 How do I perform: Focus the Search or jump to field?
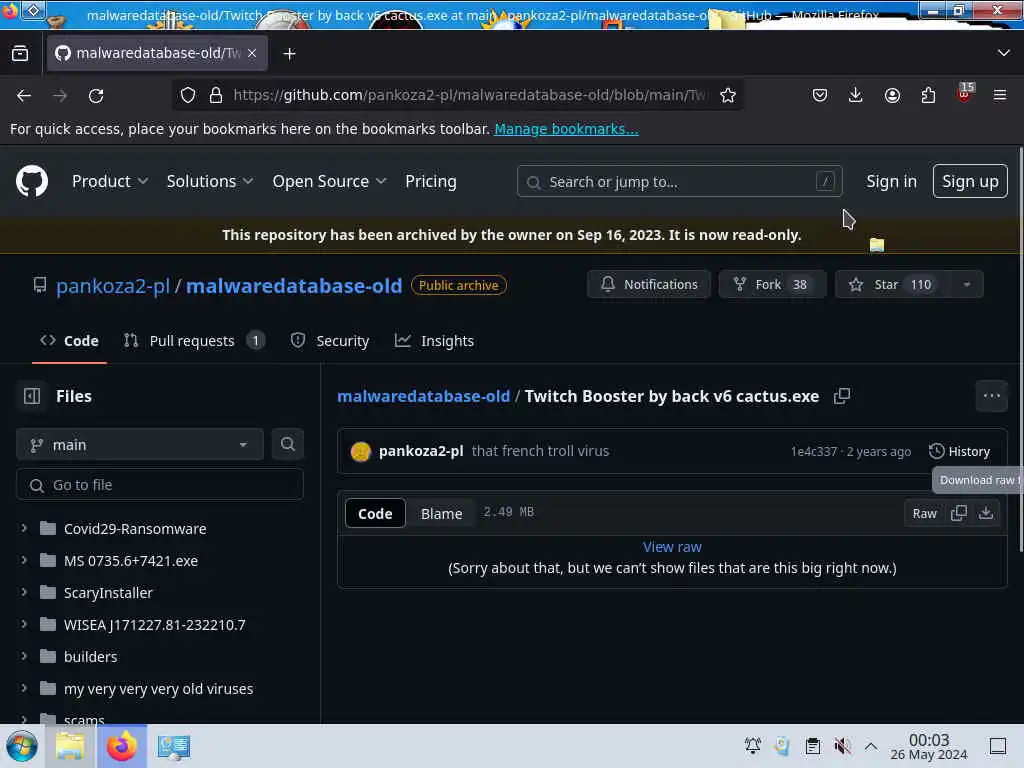coord(679,182)
